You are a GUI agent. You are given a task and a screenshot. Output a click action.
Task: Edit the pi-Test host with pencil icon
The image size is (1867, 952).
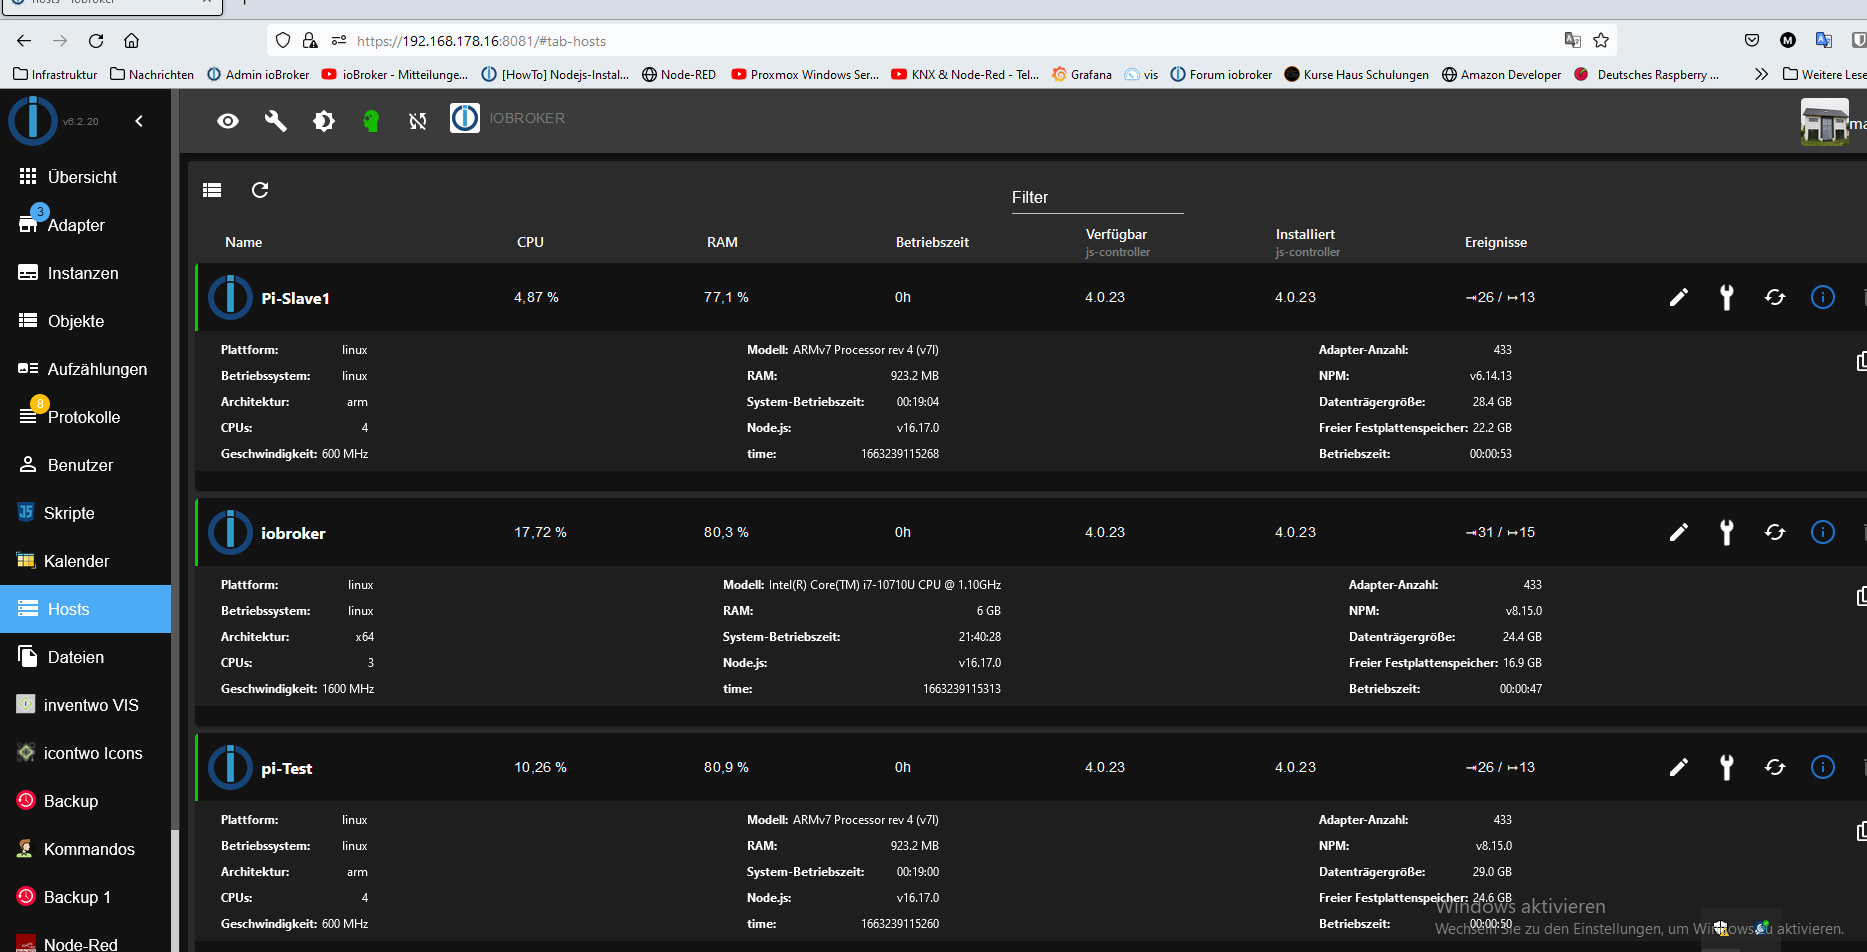pyautogui.click(x=1679, y=767)
